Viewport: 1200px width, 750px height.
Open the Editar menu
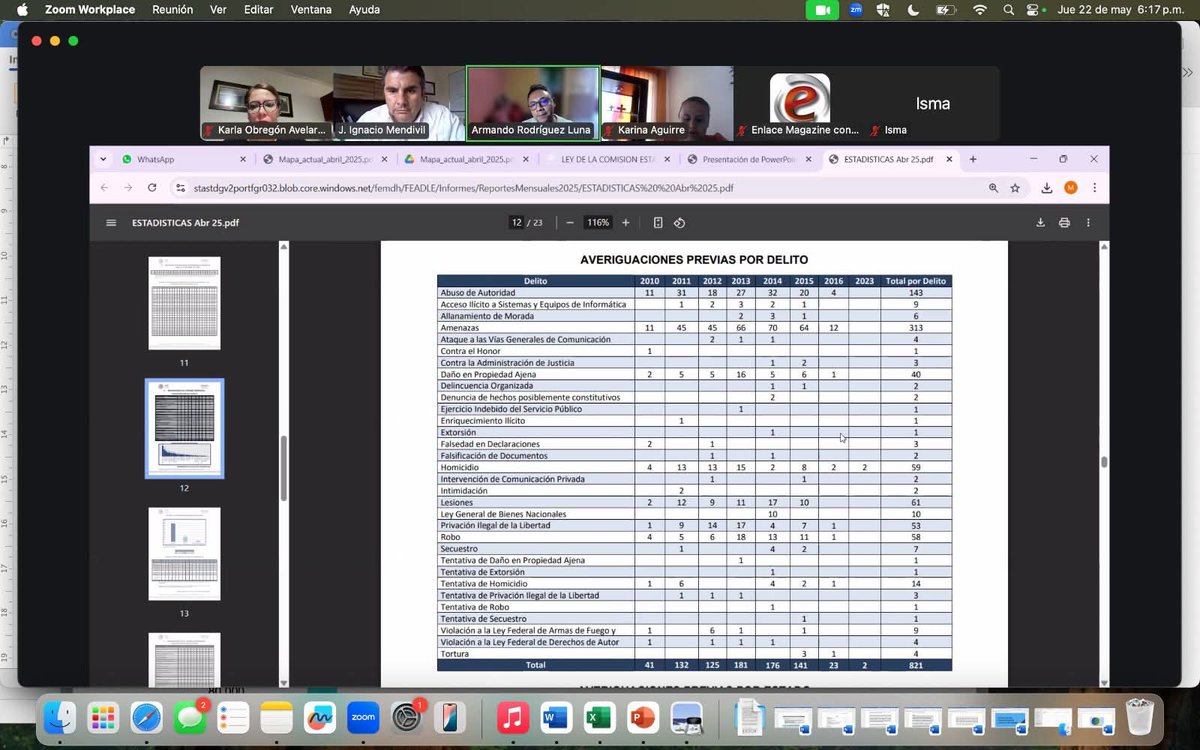coord(259,10)
